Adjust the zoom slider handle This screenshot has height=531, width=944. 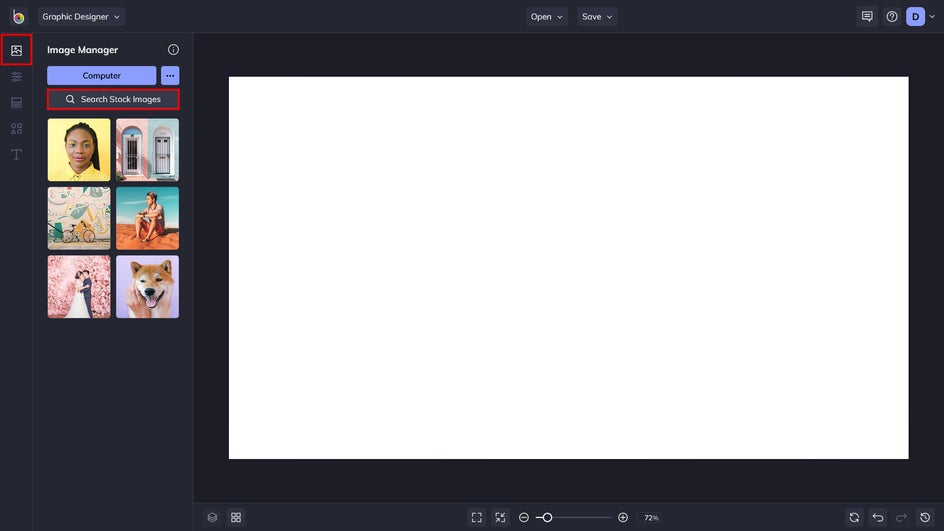coord(547,517)
